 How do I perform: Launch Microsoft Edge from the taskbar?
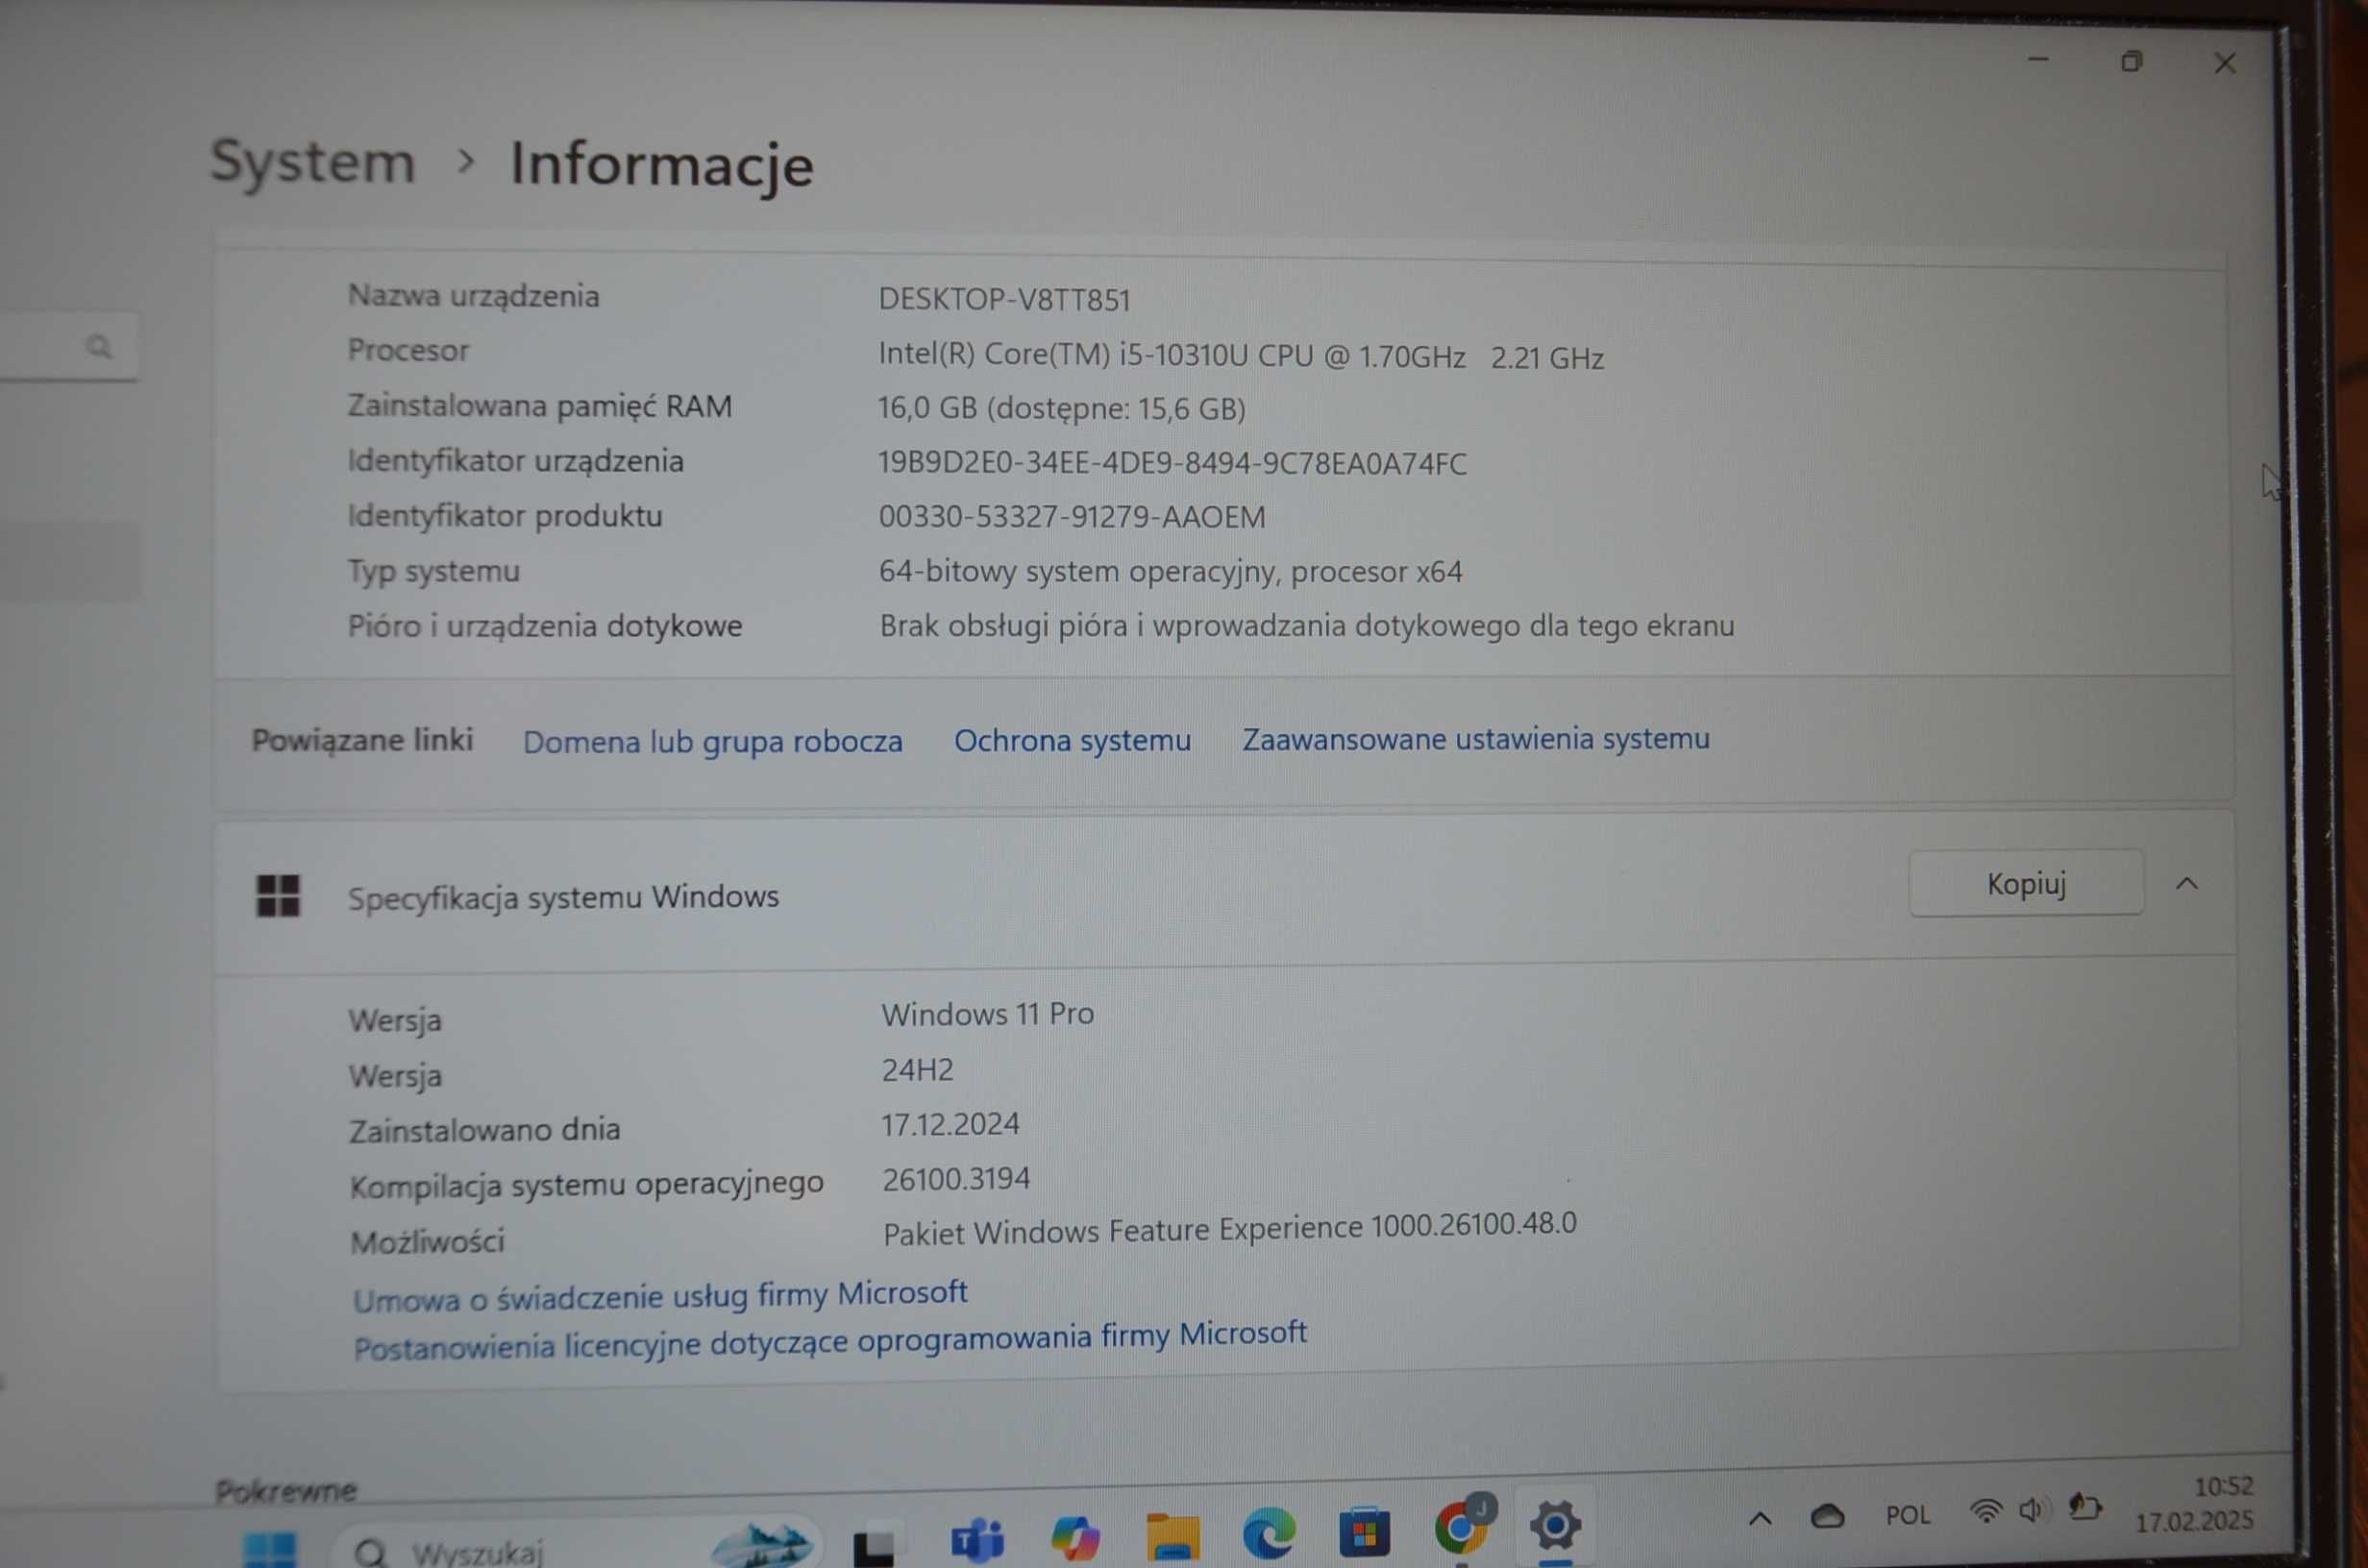tap(1268, 1532)
